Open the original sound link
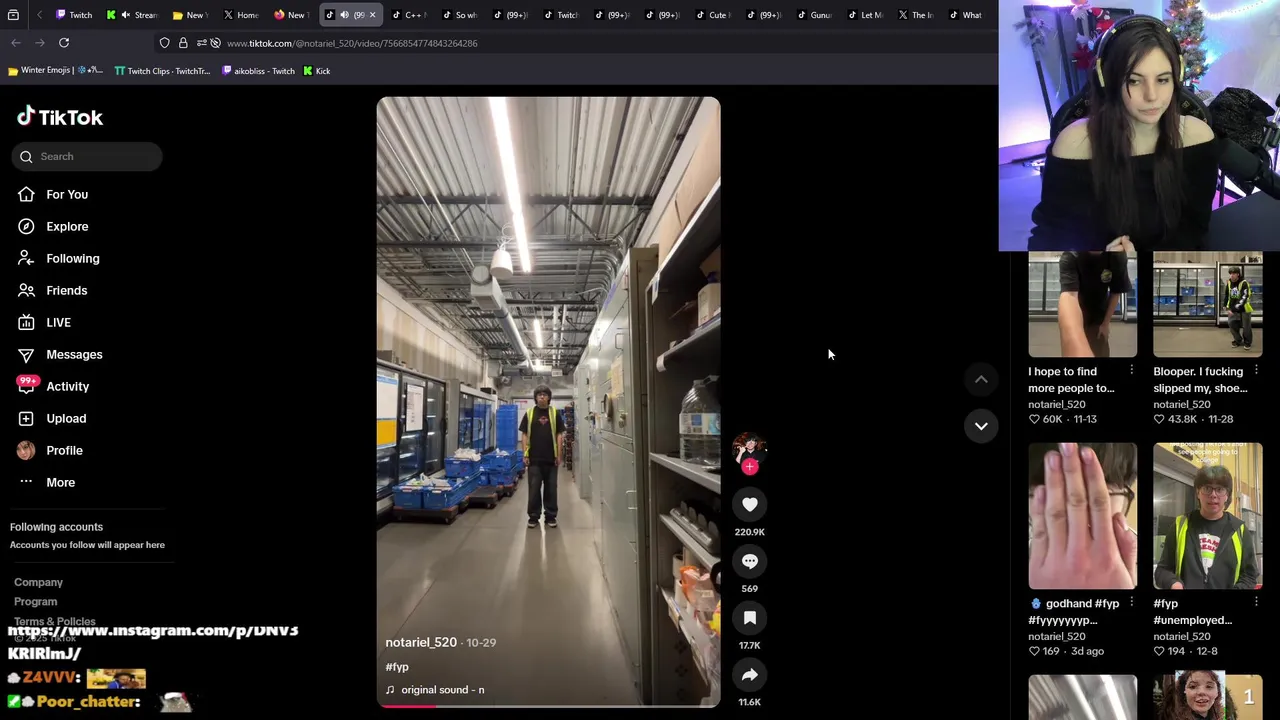 435,690
